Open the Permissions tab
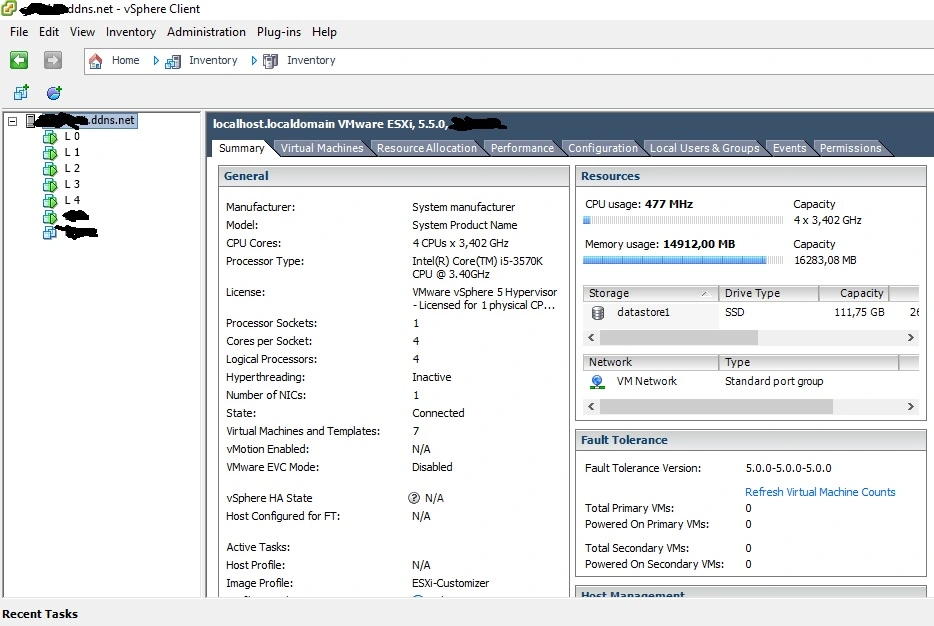 (x=850, y=148)
